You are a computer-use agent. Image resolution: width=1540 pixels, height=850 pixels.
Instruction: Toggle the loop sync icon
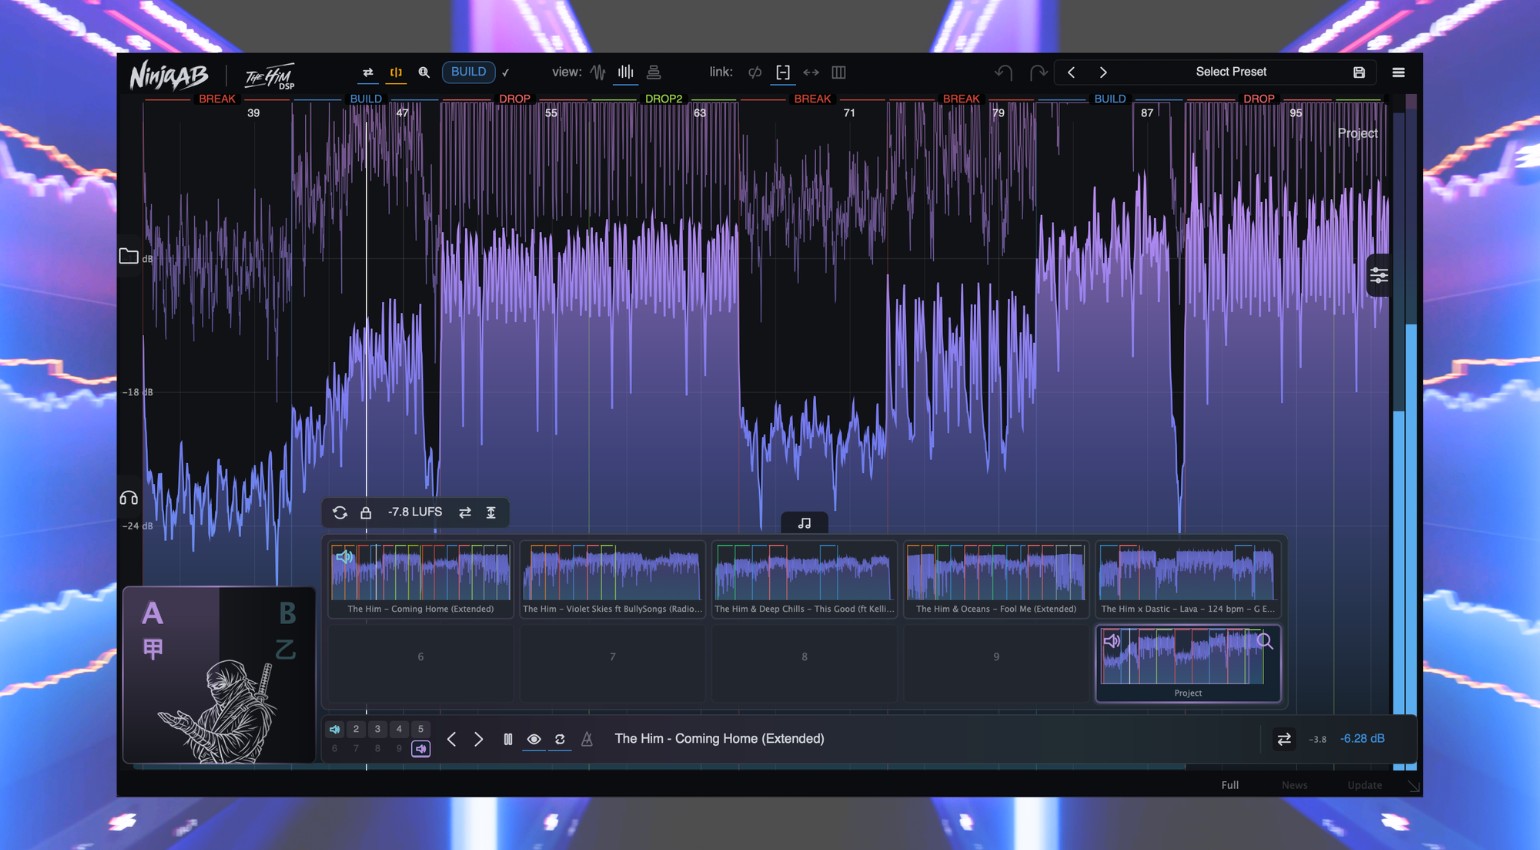[x=560, y=739]
